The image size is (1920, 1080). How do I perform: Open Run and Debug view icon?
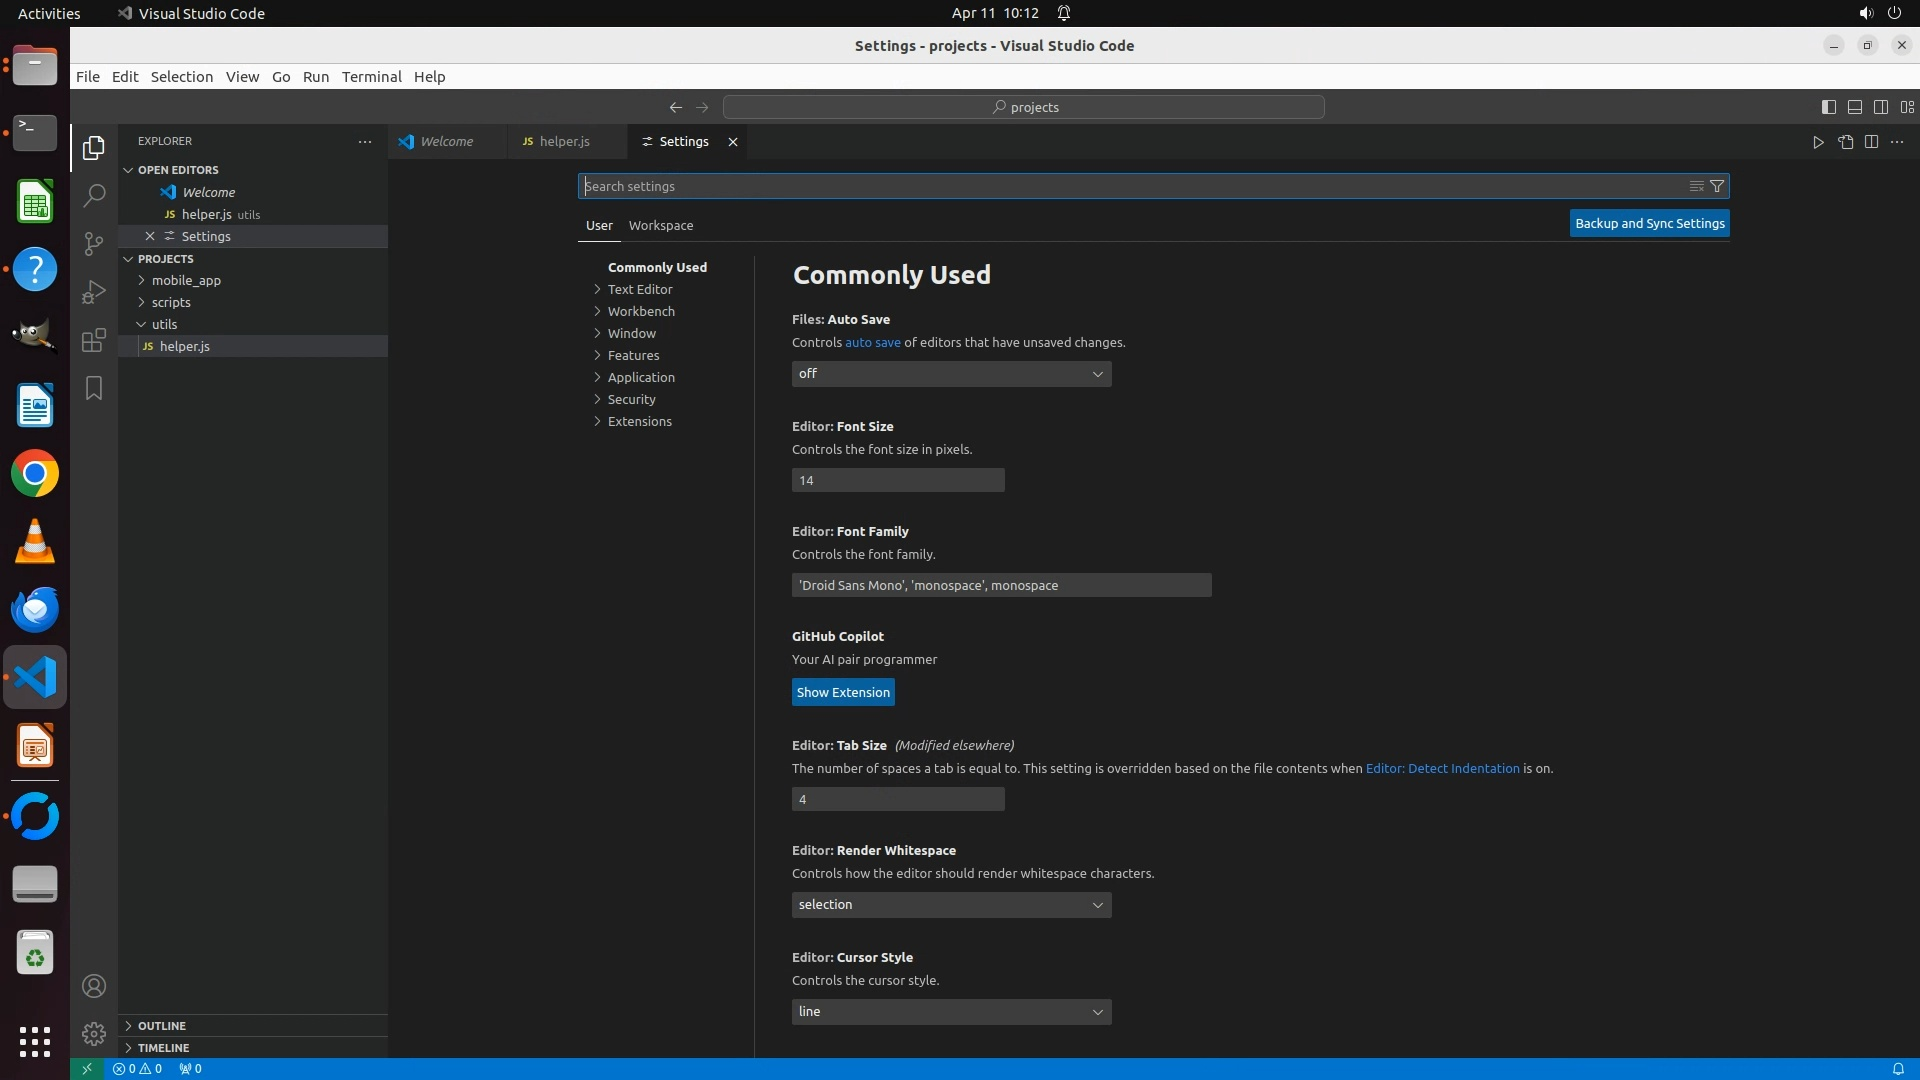[x=94, y=292]
